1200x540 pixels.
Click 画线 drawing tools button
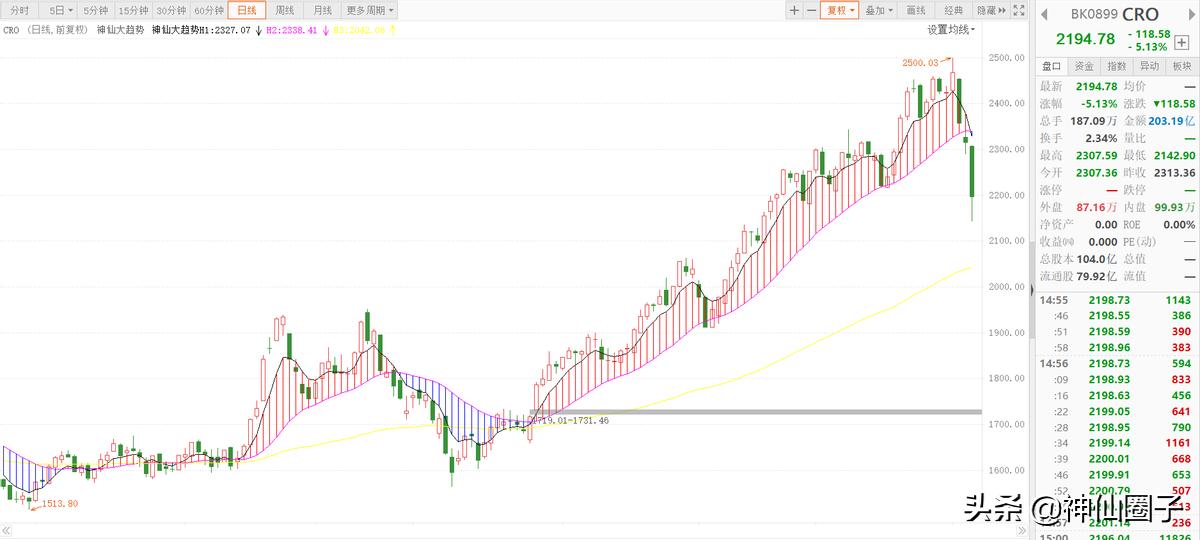tap(915, 10)
